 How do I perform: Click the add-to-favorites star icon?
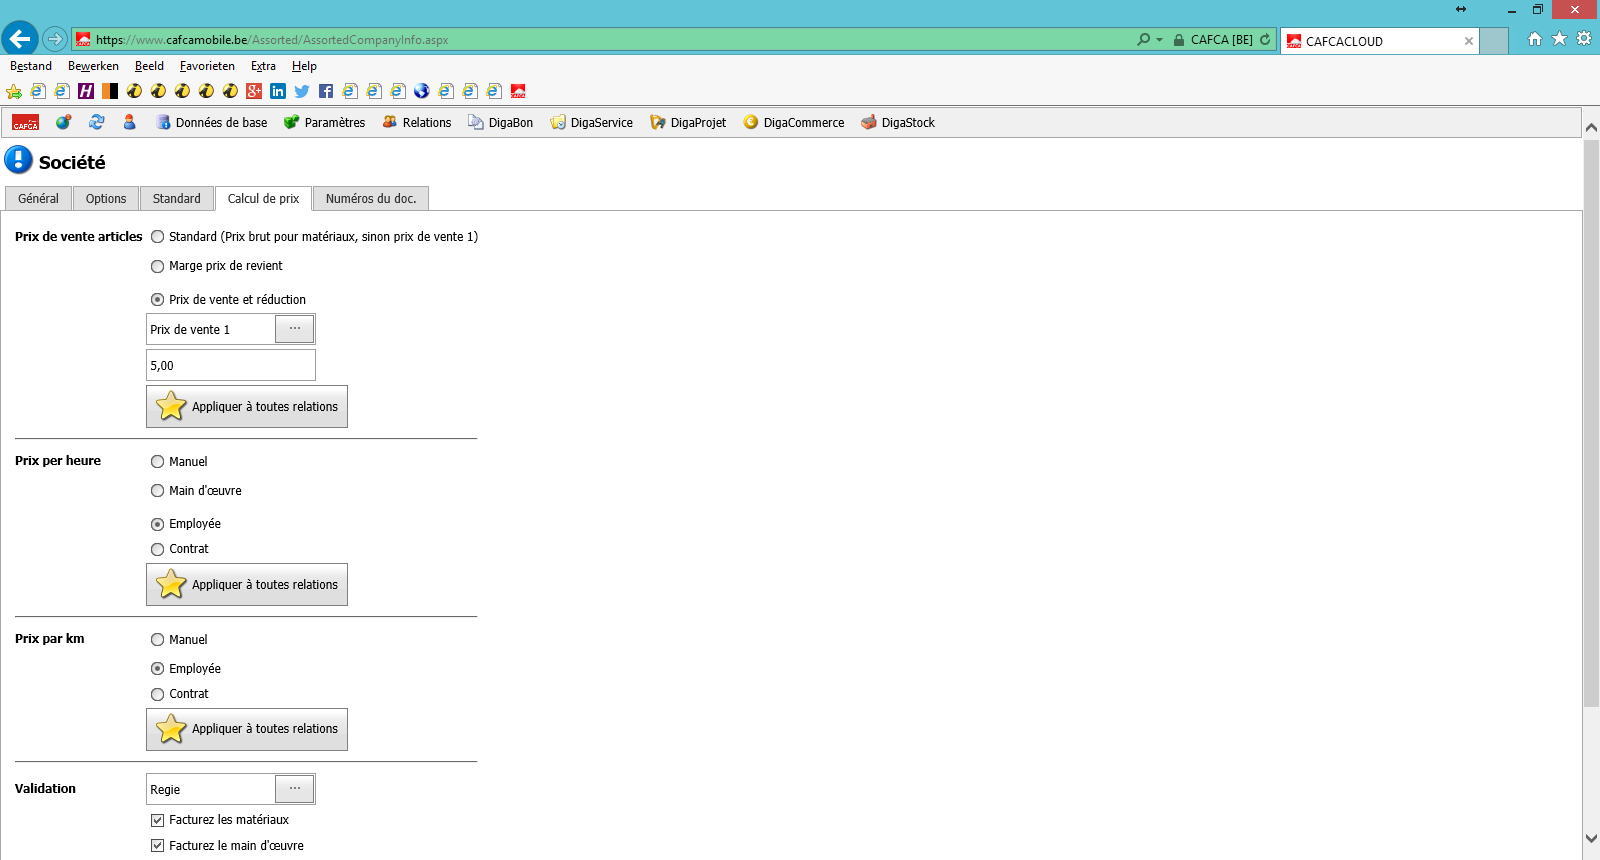[x=14, y=91]
